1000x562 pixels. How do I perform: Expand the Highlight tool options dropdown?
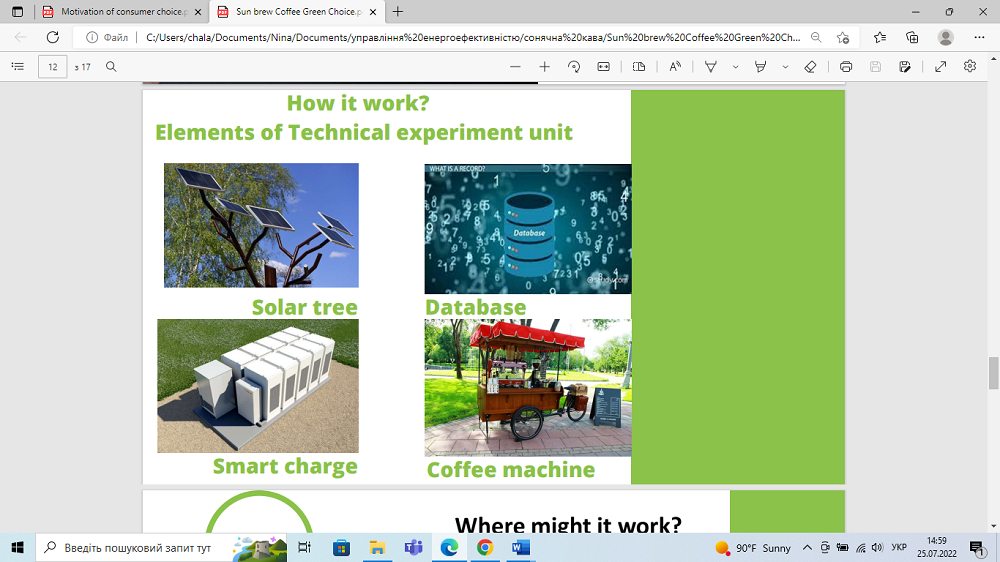tap(785, 67)
